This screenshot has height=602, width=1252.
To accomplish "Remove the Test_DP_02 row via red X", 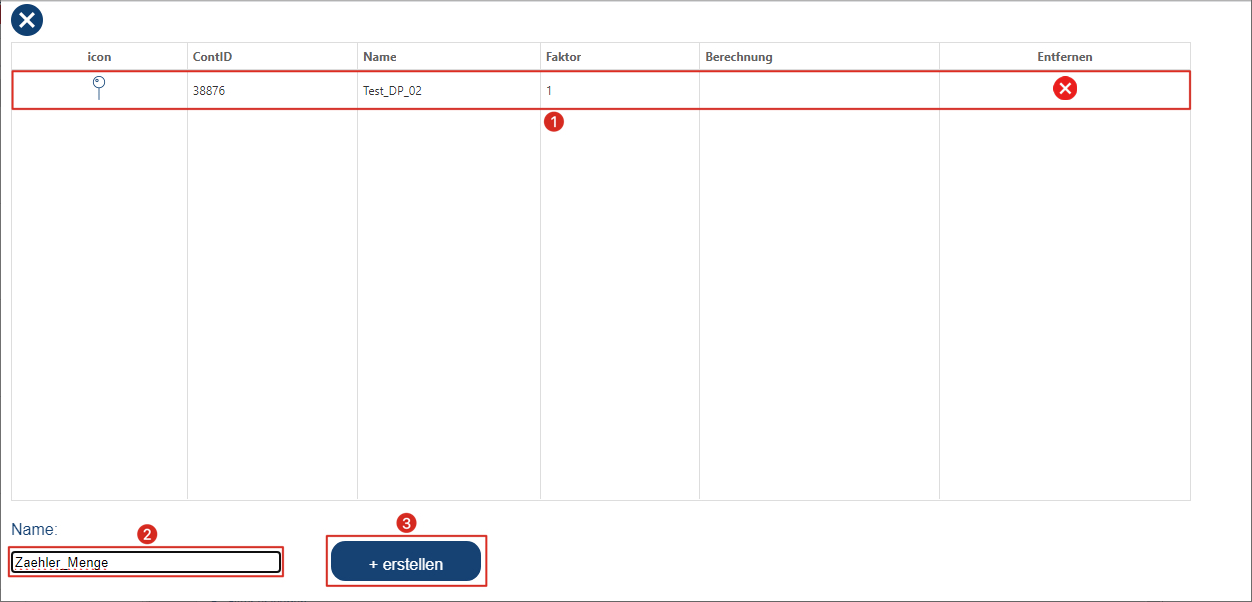I will [x=1065, y=89].
